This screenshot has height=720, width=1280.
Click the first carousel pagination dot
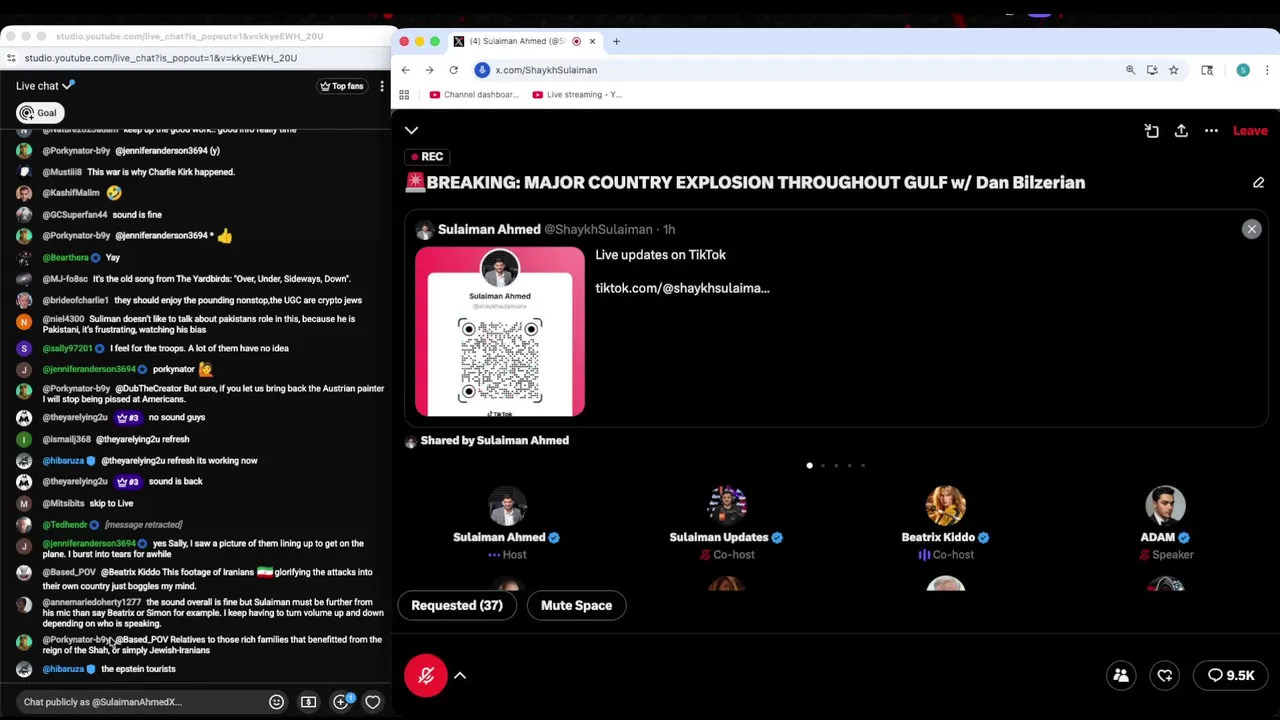point(809,465)
